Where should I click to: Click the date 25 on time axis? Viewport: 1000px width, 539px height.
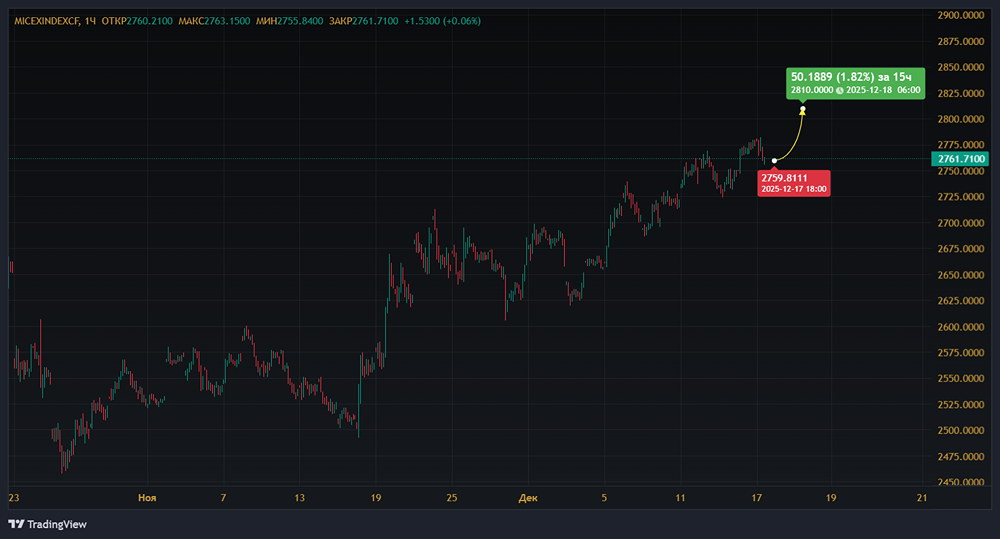click(x=452, y=498)
